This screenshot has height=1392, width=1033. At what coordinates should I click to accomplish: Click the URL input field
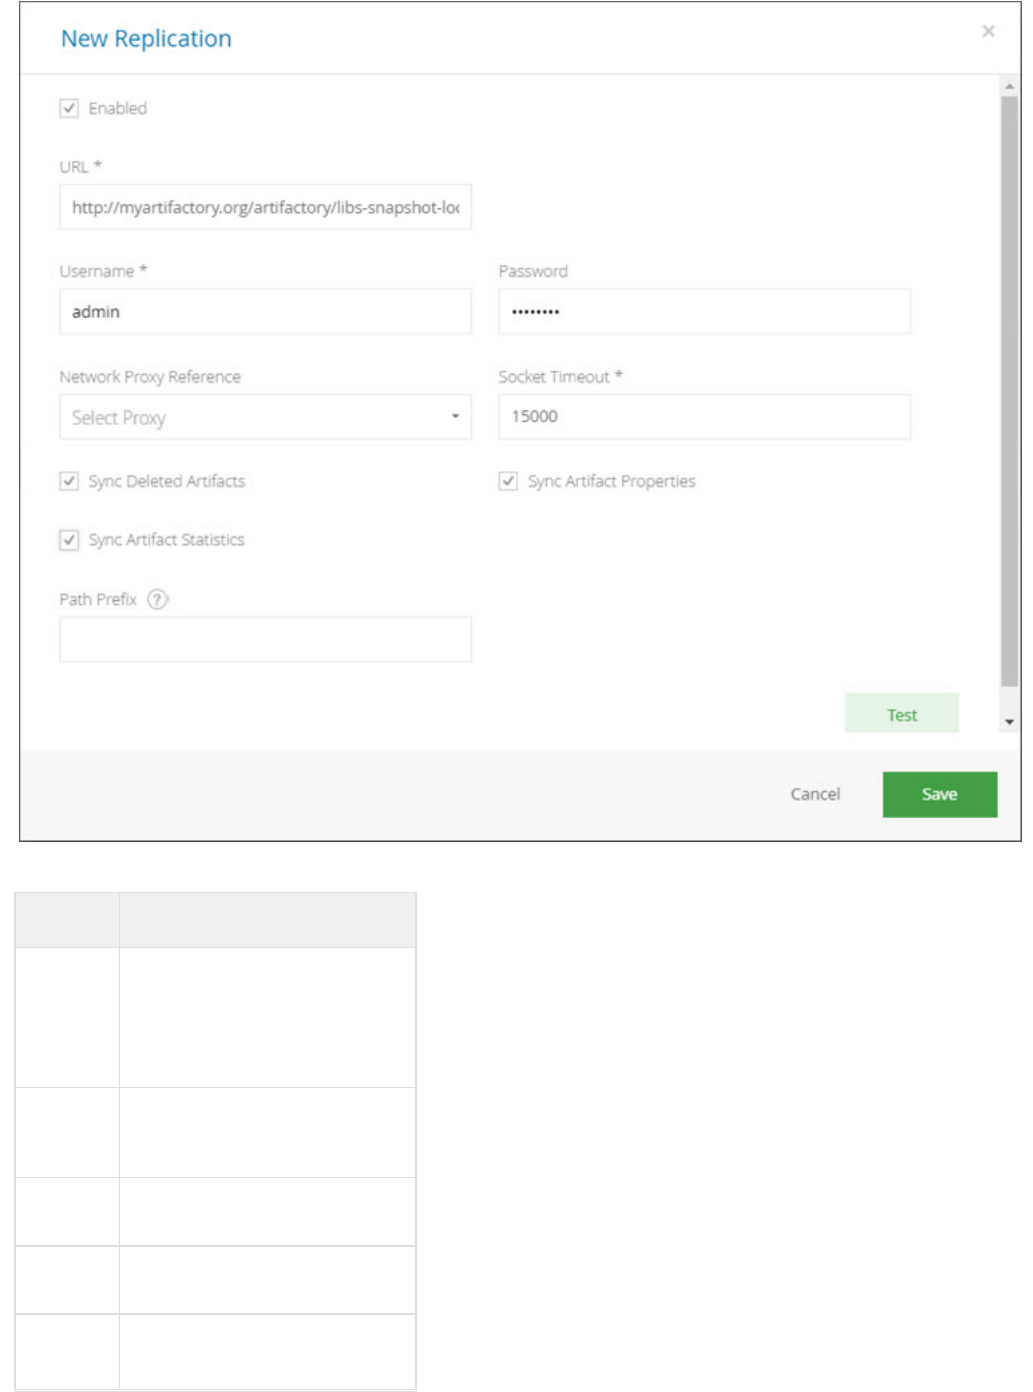265,207
